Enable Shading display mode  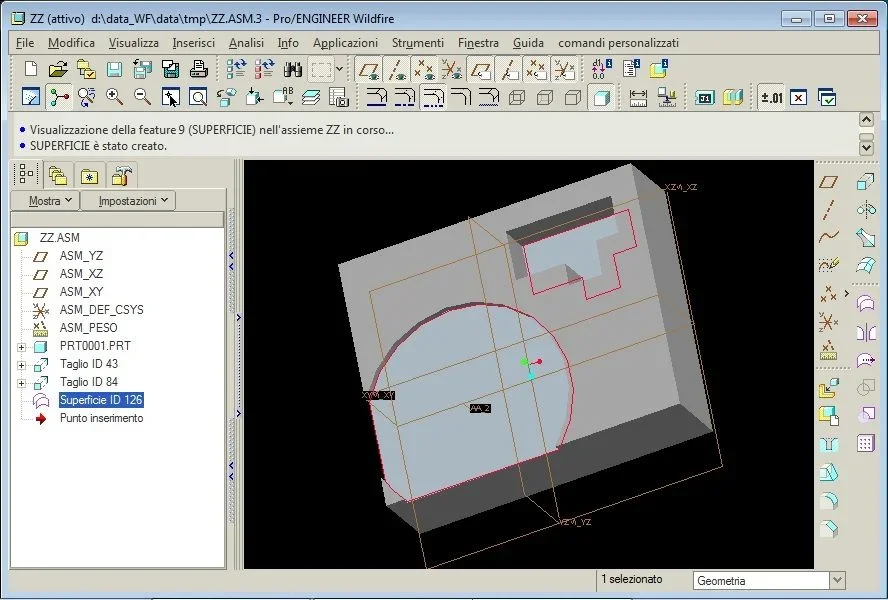(601, 97)
